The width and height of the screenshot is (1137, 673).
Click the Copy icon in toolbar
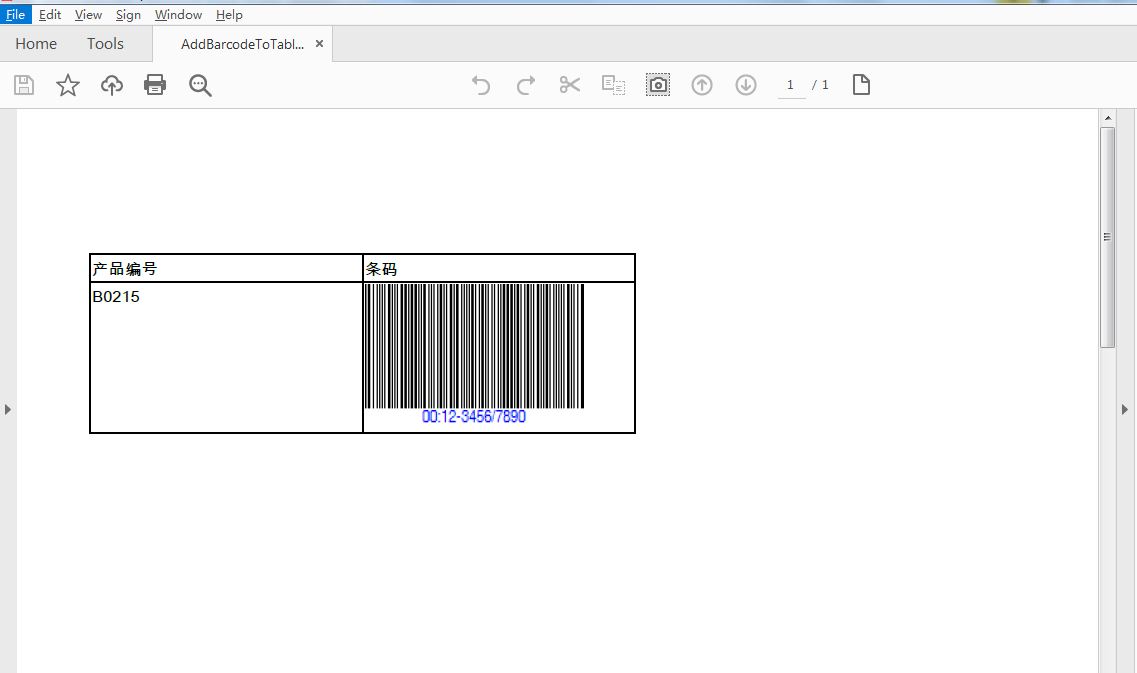pos(613,85)
